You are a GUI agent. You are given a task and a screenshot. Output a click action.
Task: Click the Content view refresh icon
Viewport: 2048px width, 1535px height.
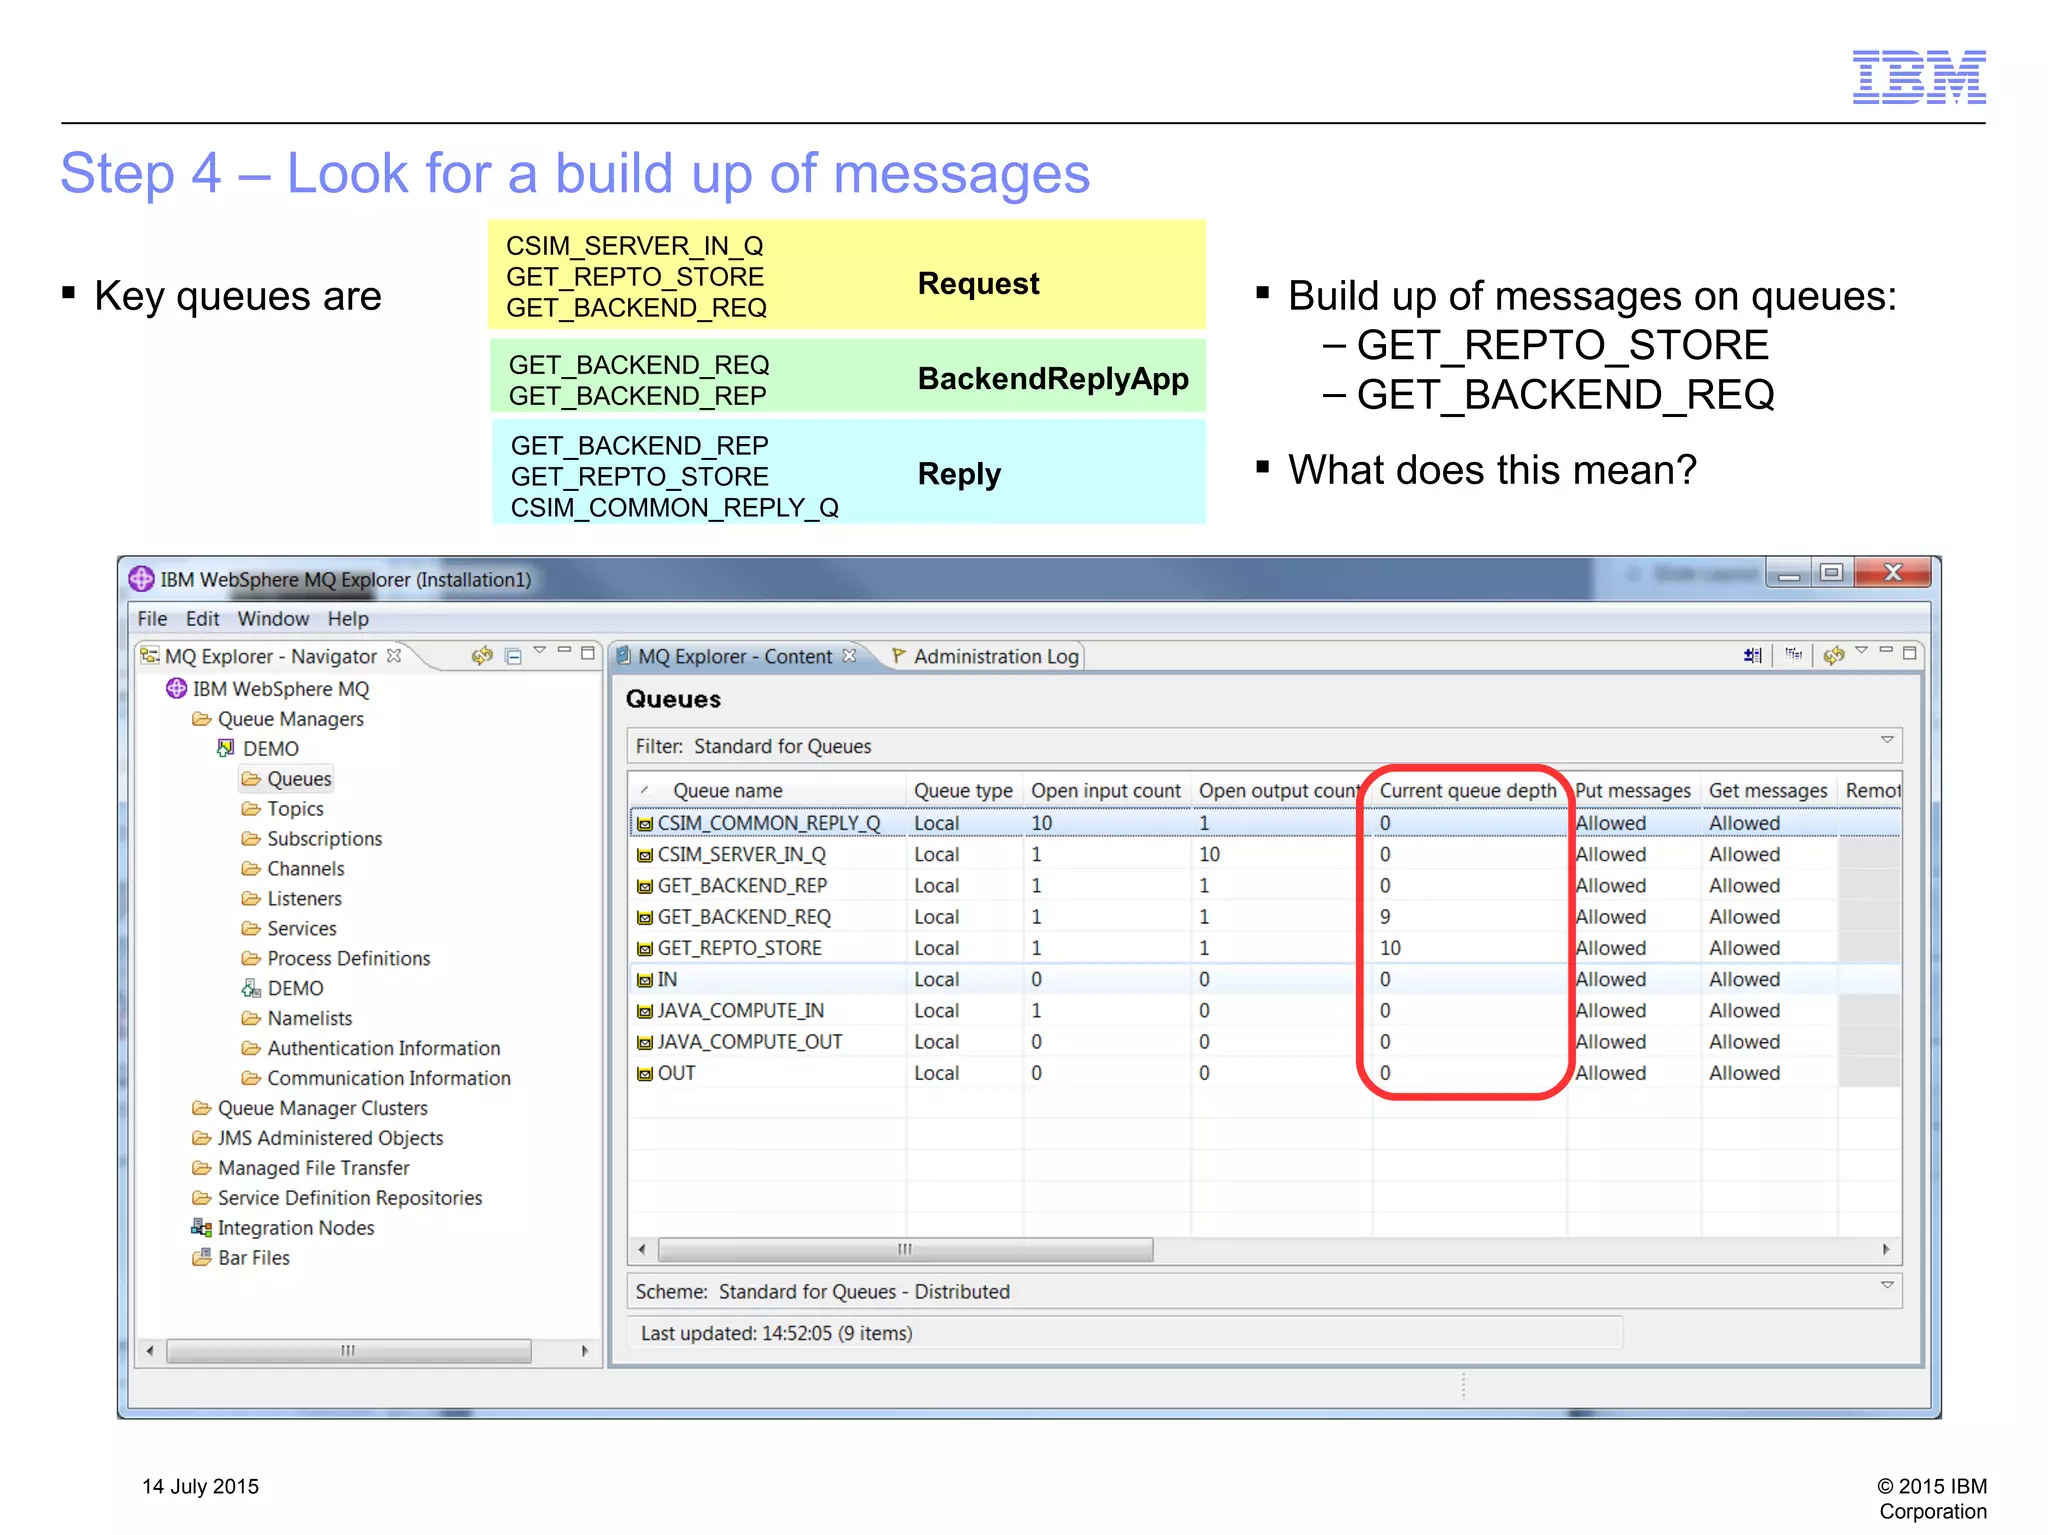(x=1834, y=655)
